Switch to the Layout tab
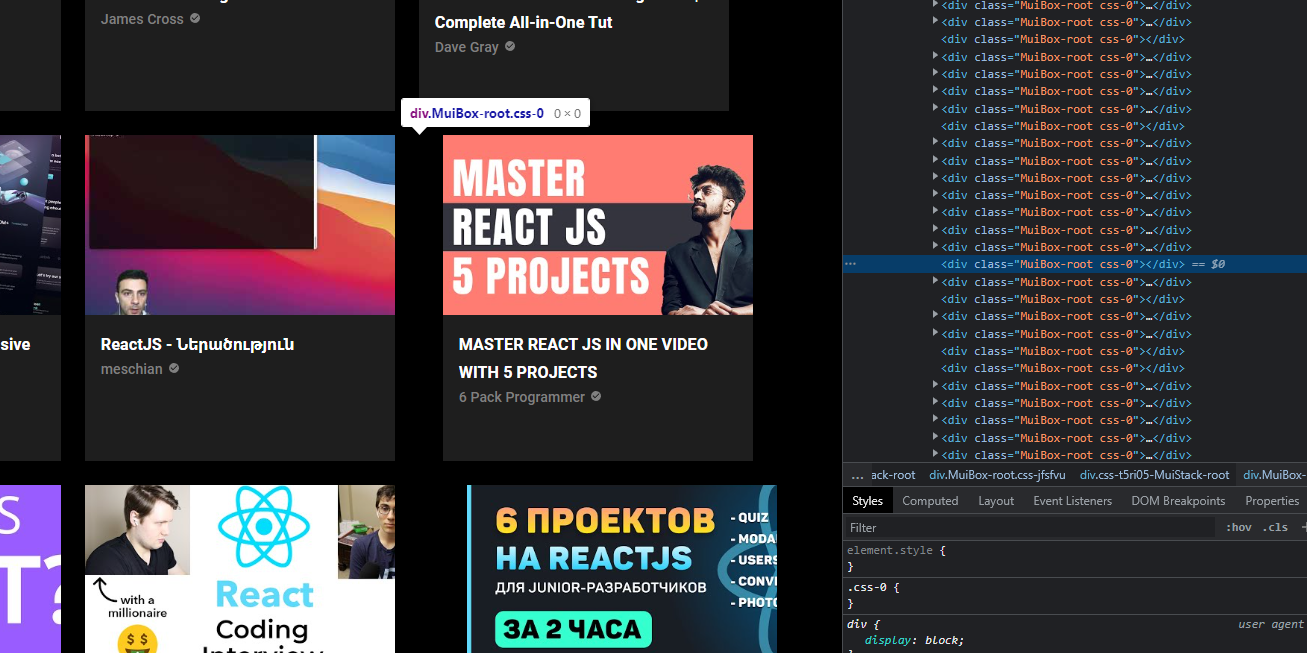 pyautogui.click(x=996, y=500)
